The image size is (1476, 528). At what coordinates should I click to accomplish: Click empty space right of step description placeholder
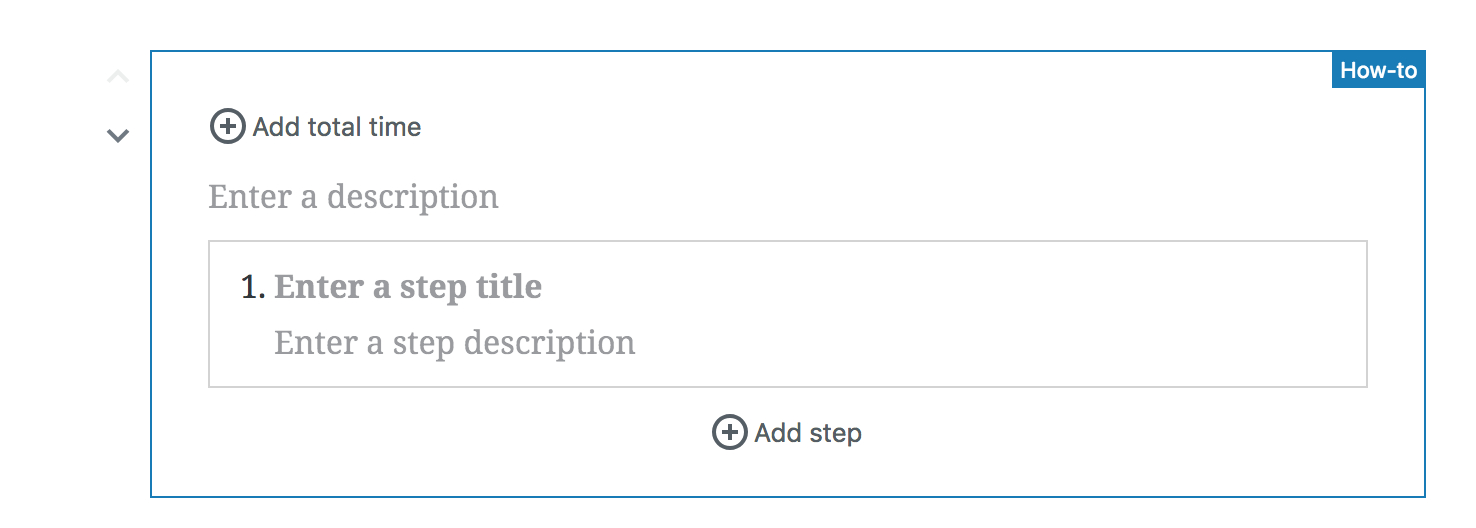tap(950, 344)
